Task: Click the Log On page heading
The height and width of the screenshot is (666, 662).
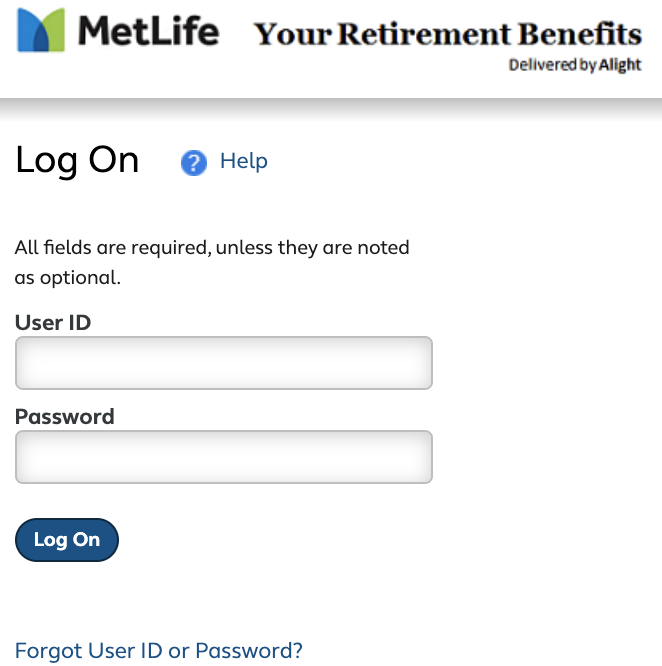Action: point(77,161)
